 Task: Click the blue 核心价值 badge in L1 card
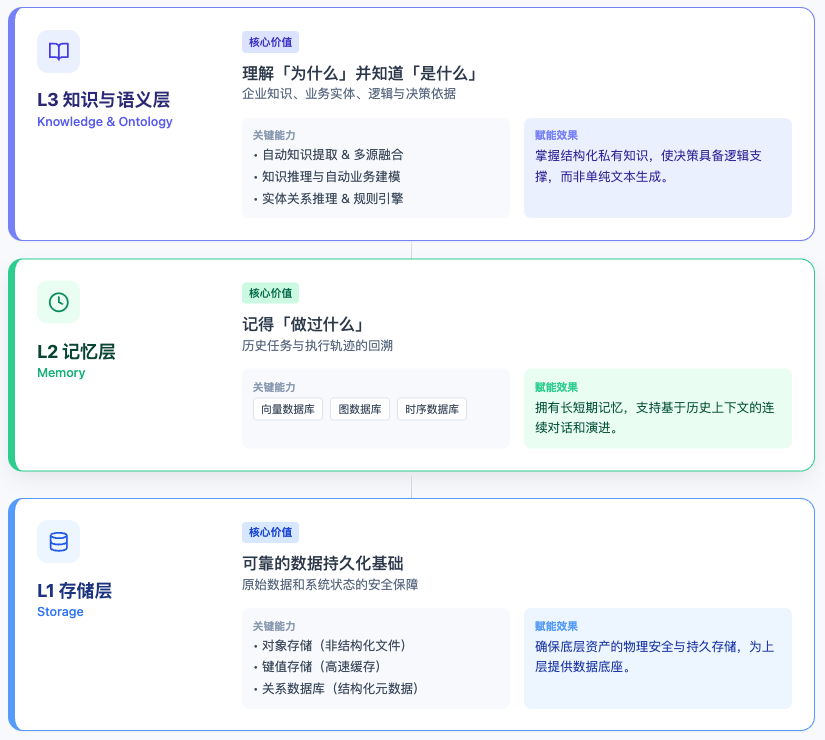coord(270,533)
